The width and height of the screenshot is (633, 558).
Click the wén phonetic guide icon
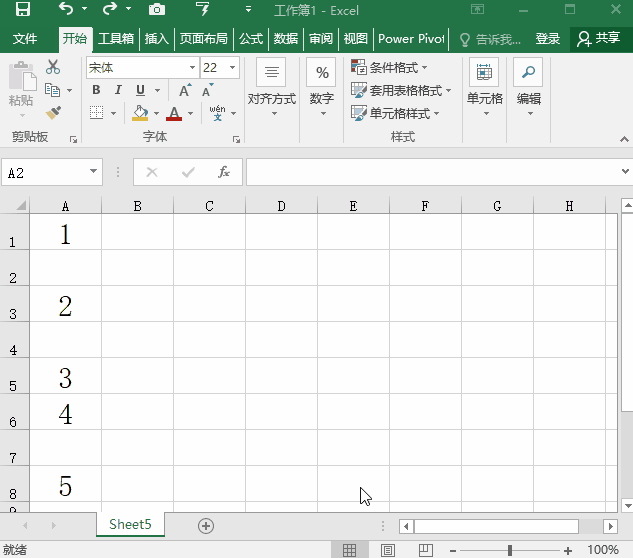217,113
